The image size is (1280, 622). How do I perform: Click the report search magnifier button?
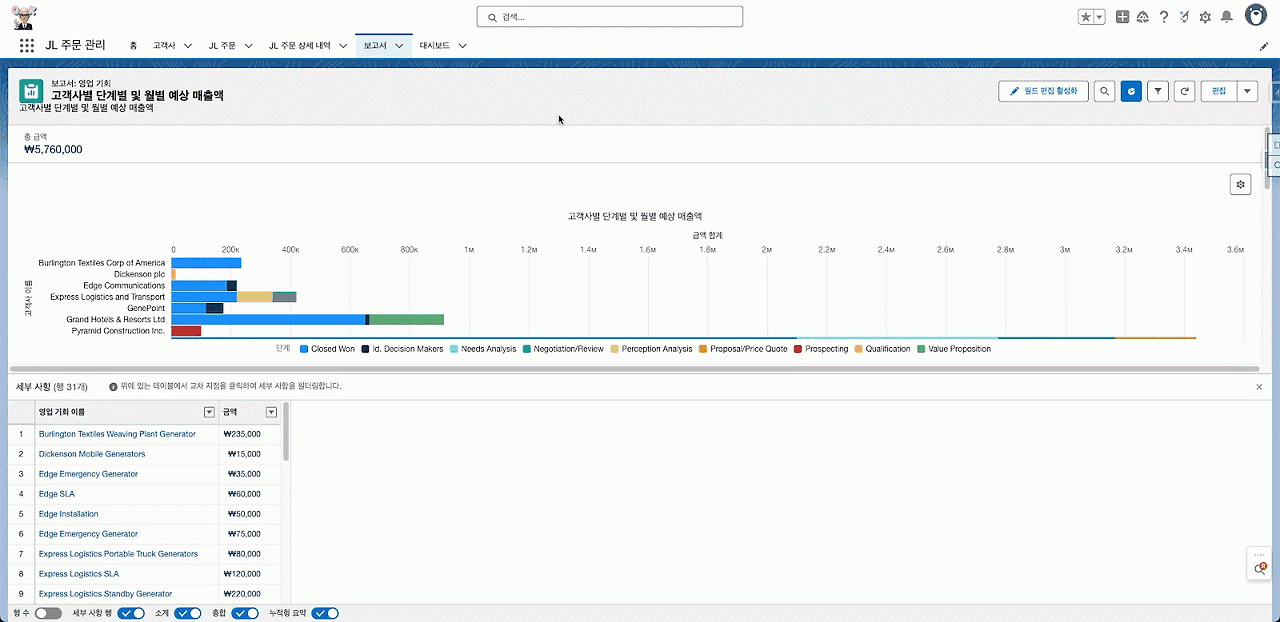point(1105,91)
